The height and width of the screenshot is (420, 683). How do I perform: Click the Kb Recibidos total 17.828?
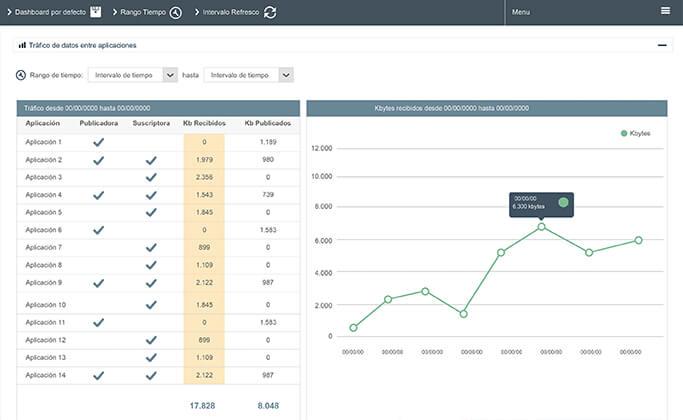[204, 405]
